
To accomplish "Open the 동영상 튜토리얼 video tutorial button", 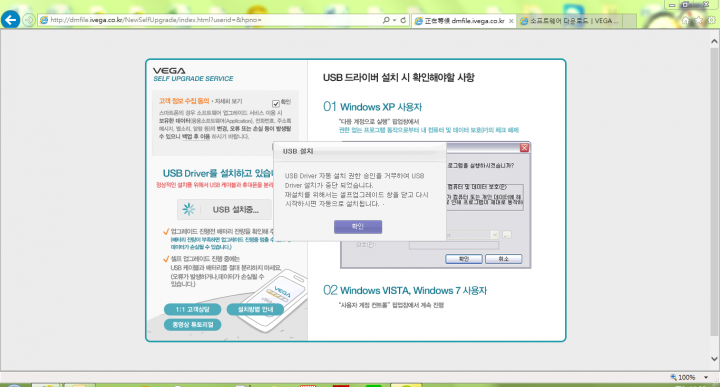I will click(192, 325).
